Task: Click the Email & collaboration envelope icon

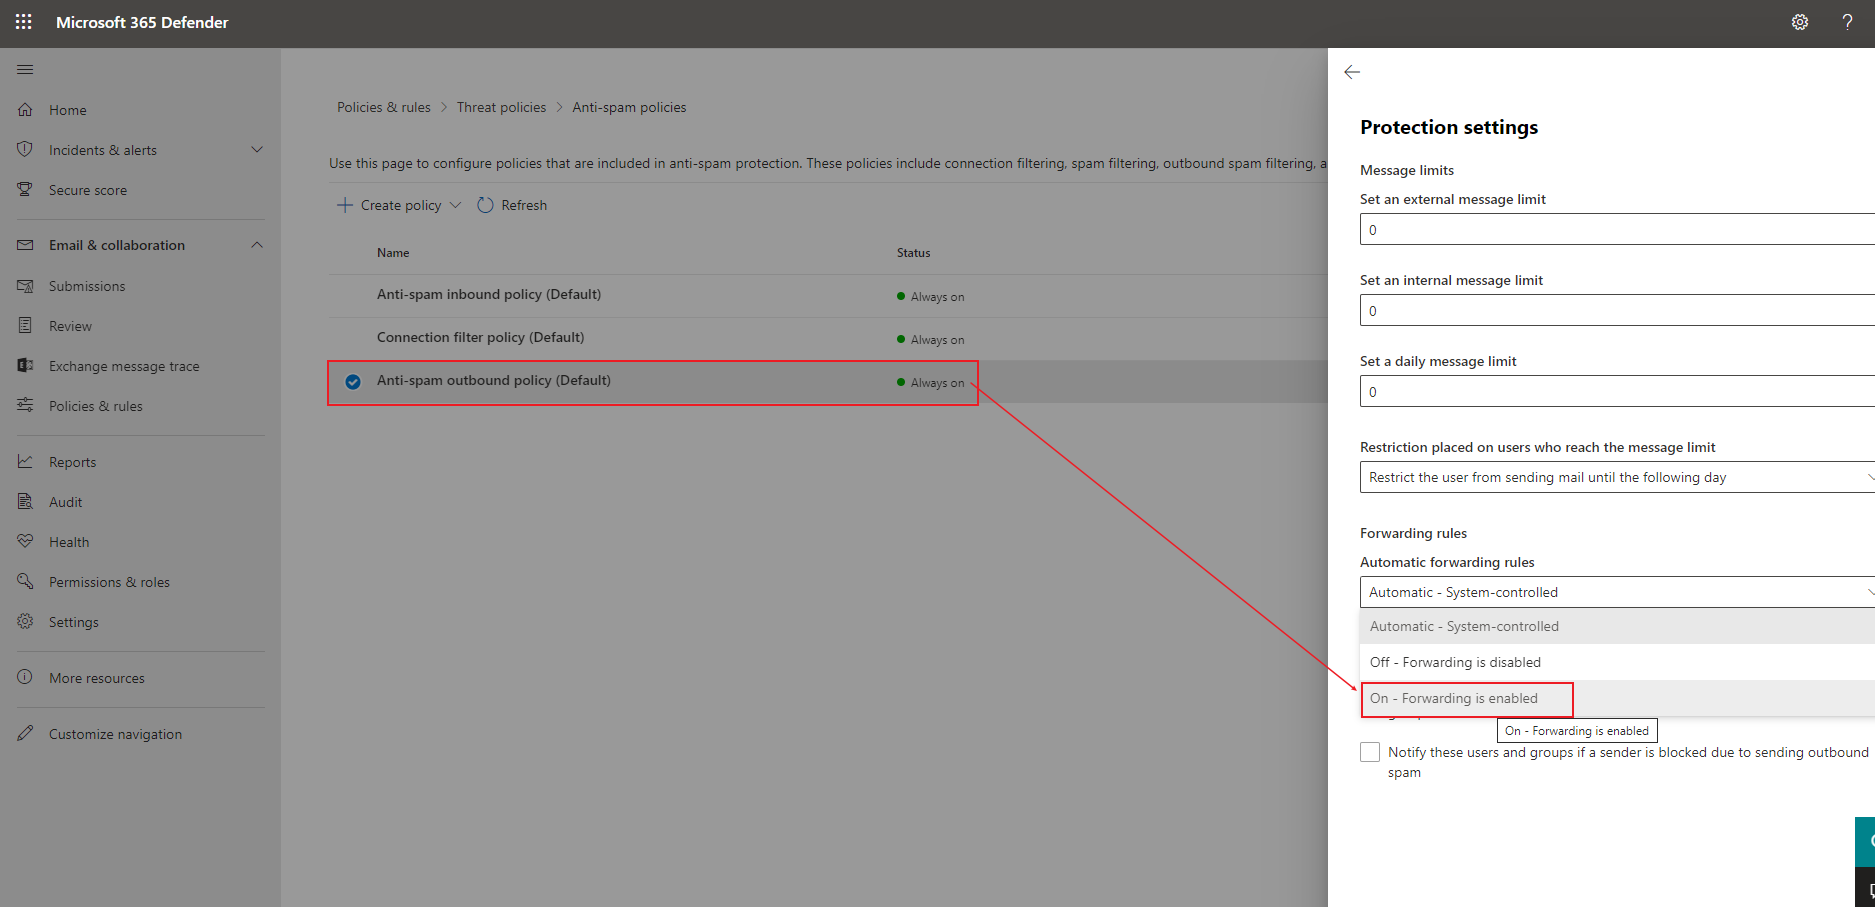Action: click(25, 245)
